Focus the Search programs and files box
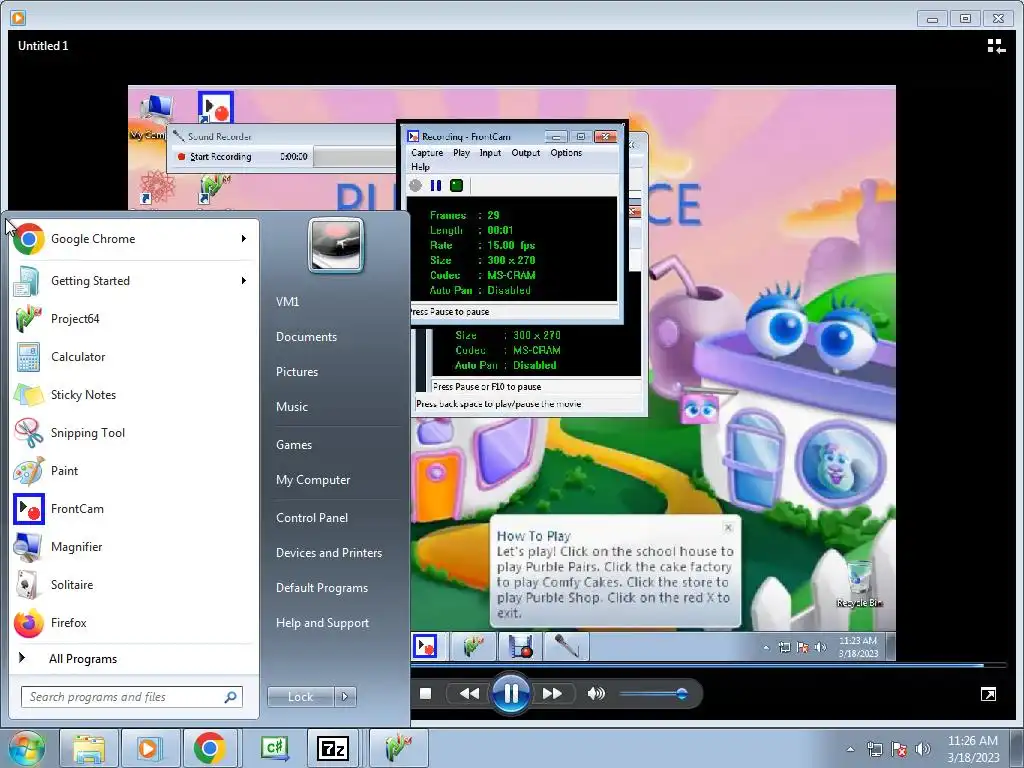 tap(131, 697)
